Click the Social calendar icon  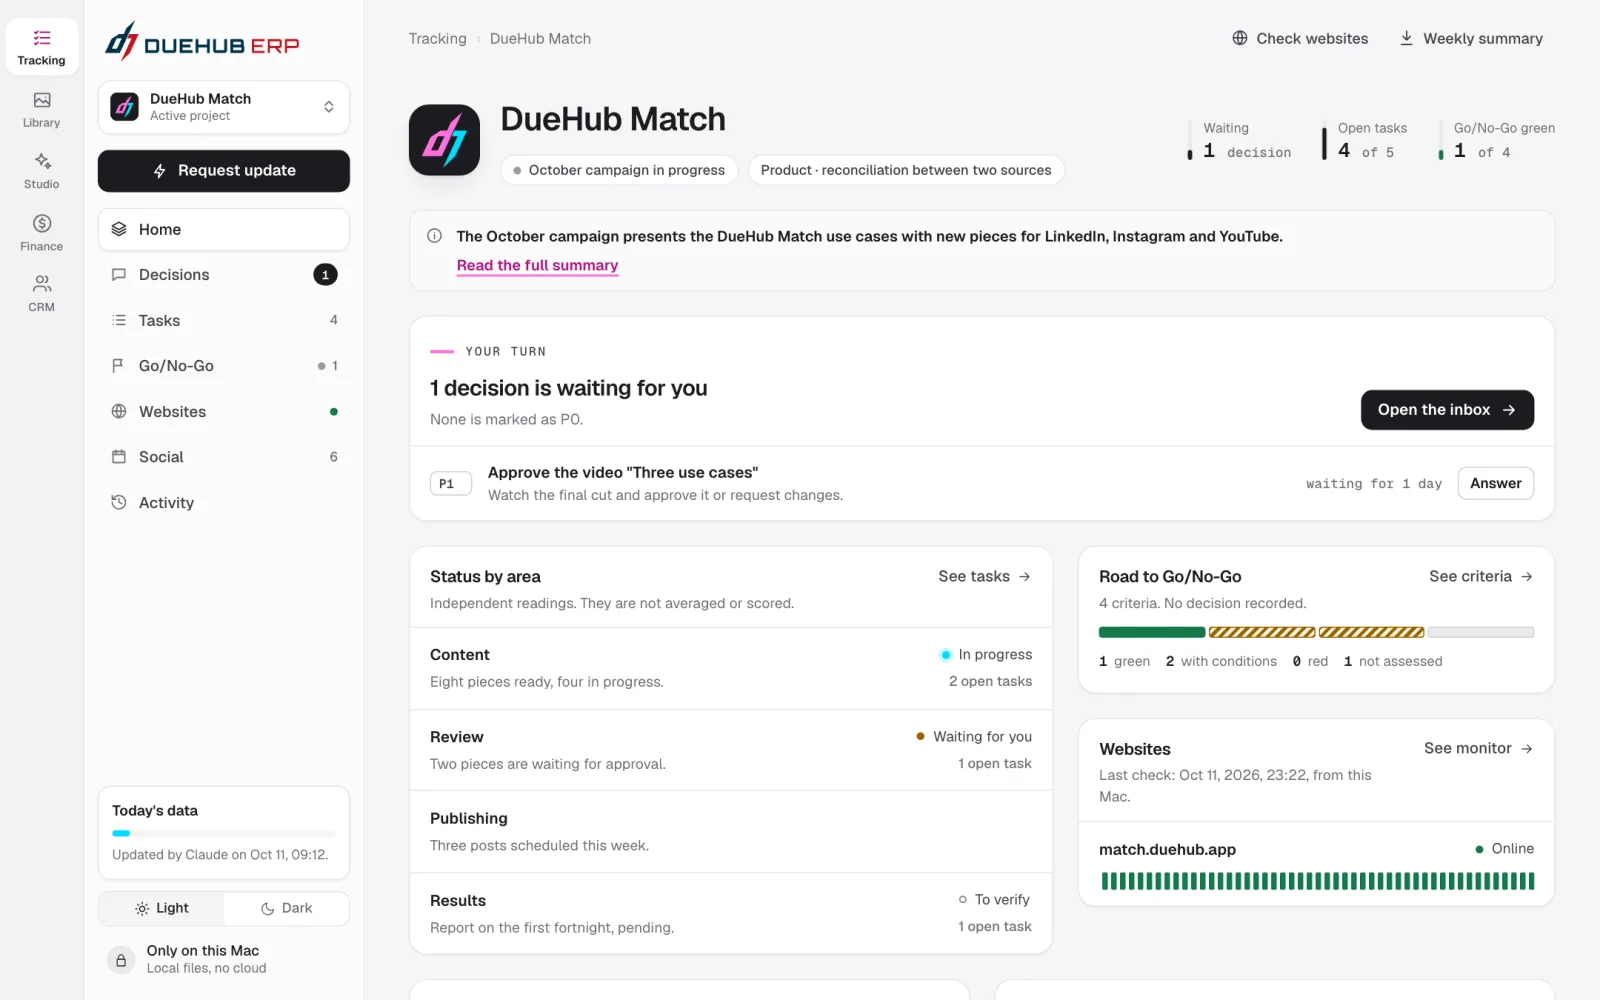pyautogui.click(x=119, y=457)
